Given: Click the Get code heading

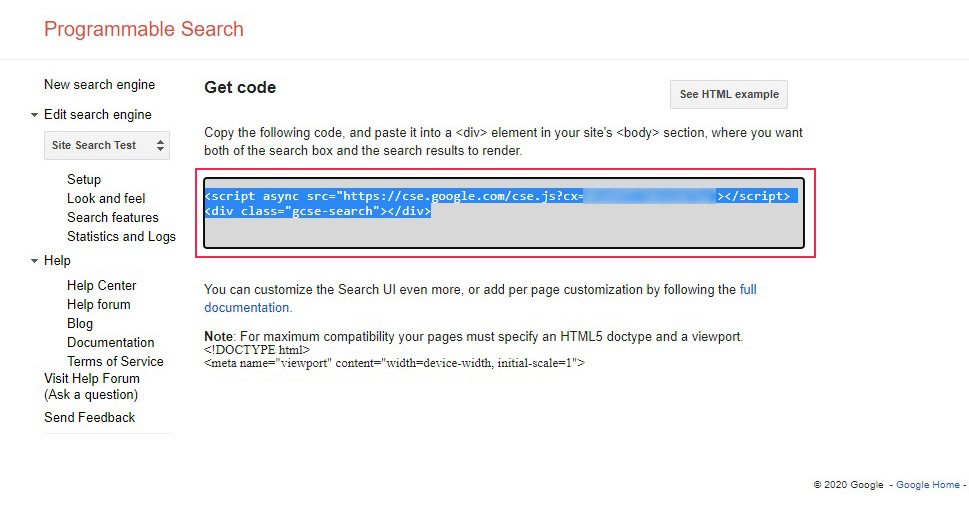Looking at the screenshot, I should [x=240, y=88].
